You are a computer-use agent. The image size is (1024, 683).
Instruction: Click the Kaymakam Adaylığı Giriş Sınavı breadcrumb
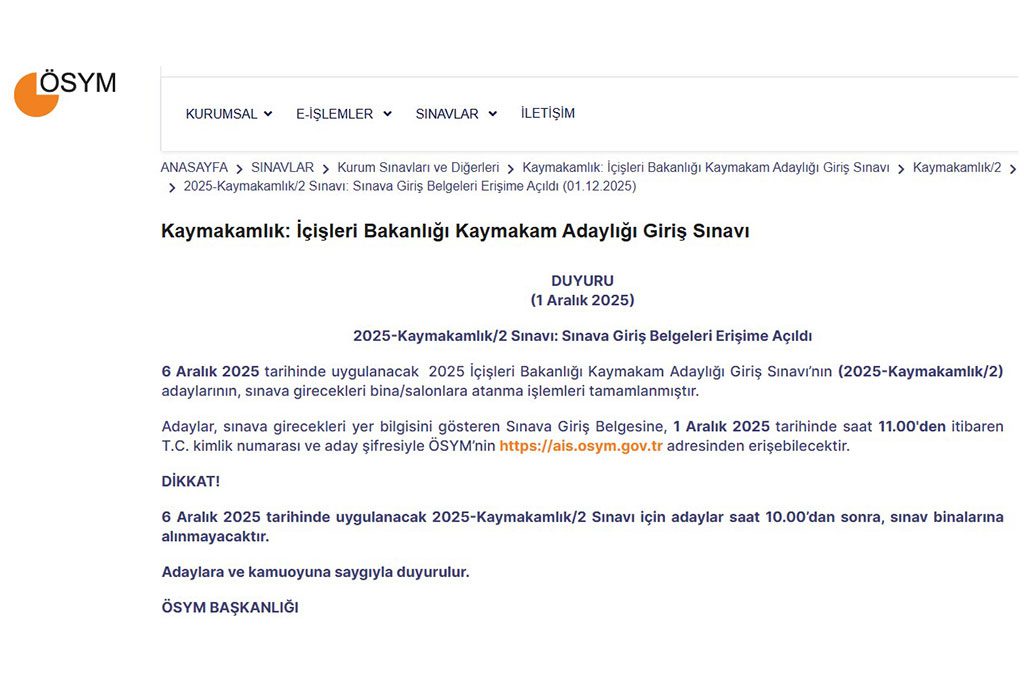point(705,168)
